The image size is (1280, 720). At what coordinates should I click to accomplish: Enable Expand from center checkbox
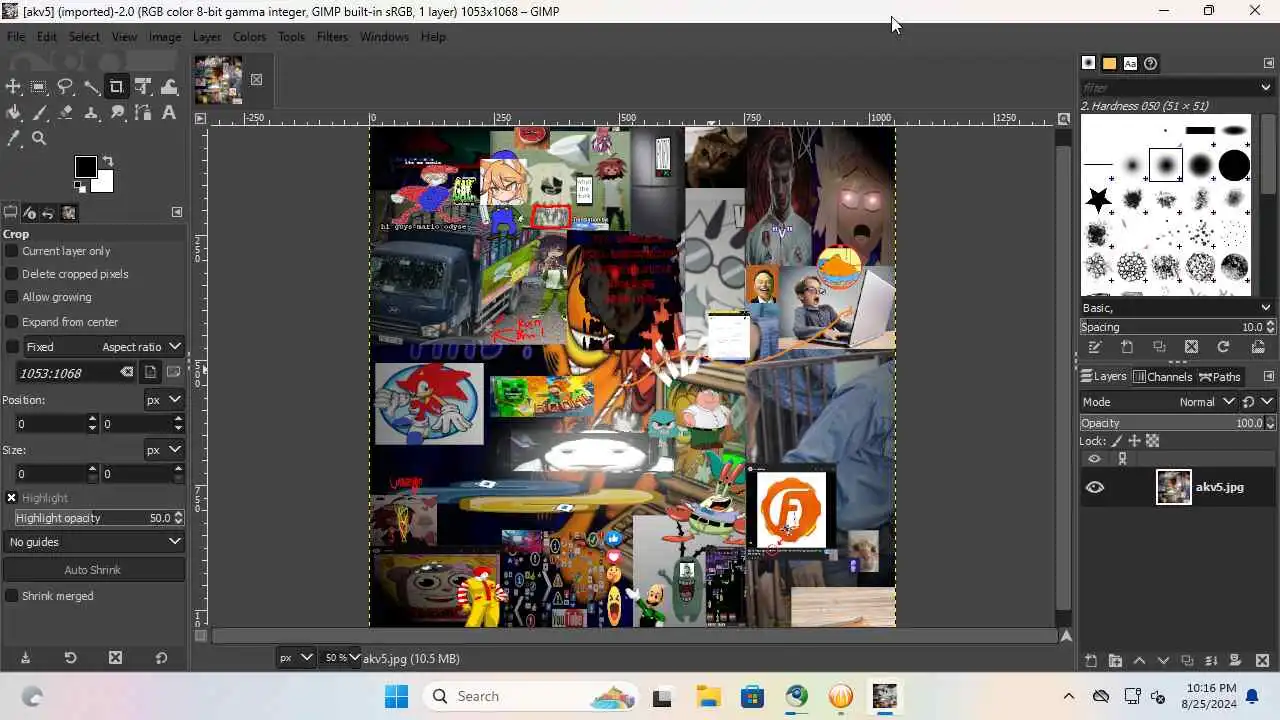click(x=12, y=322)
